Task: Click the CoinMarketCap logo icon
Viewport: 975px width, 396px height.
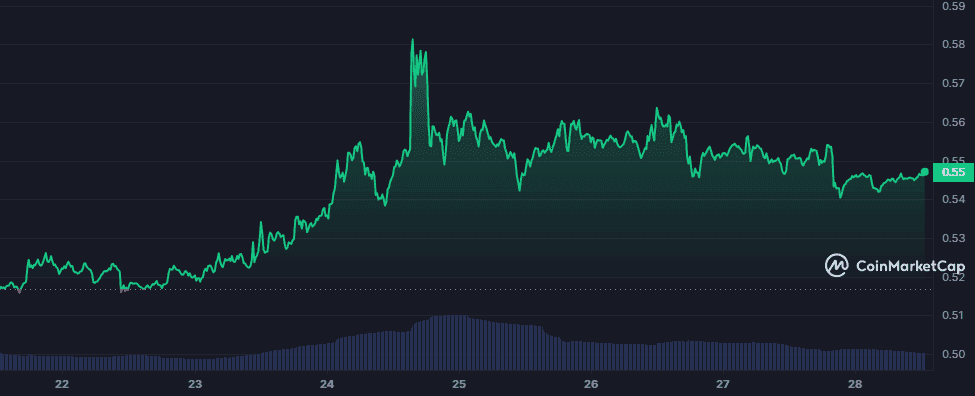Action: click(836, 265)
